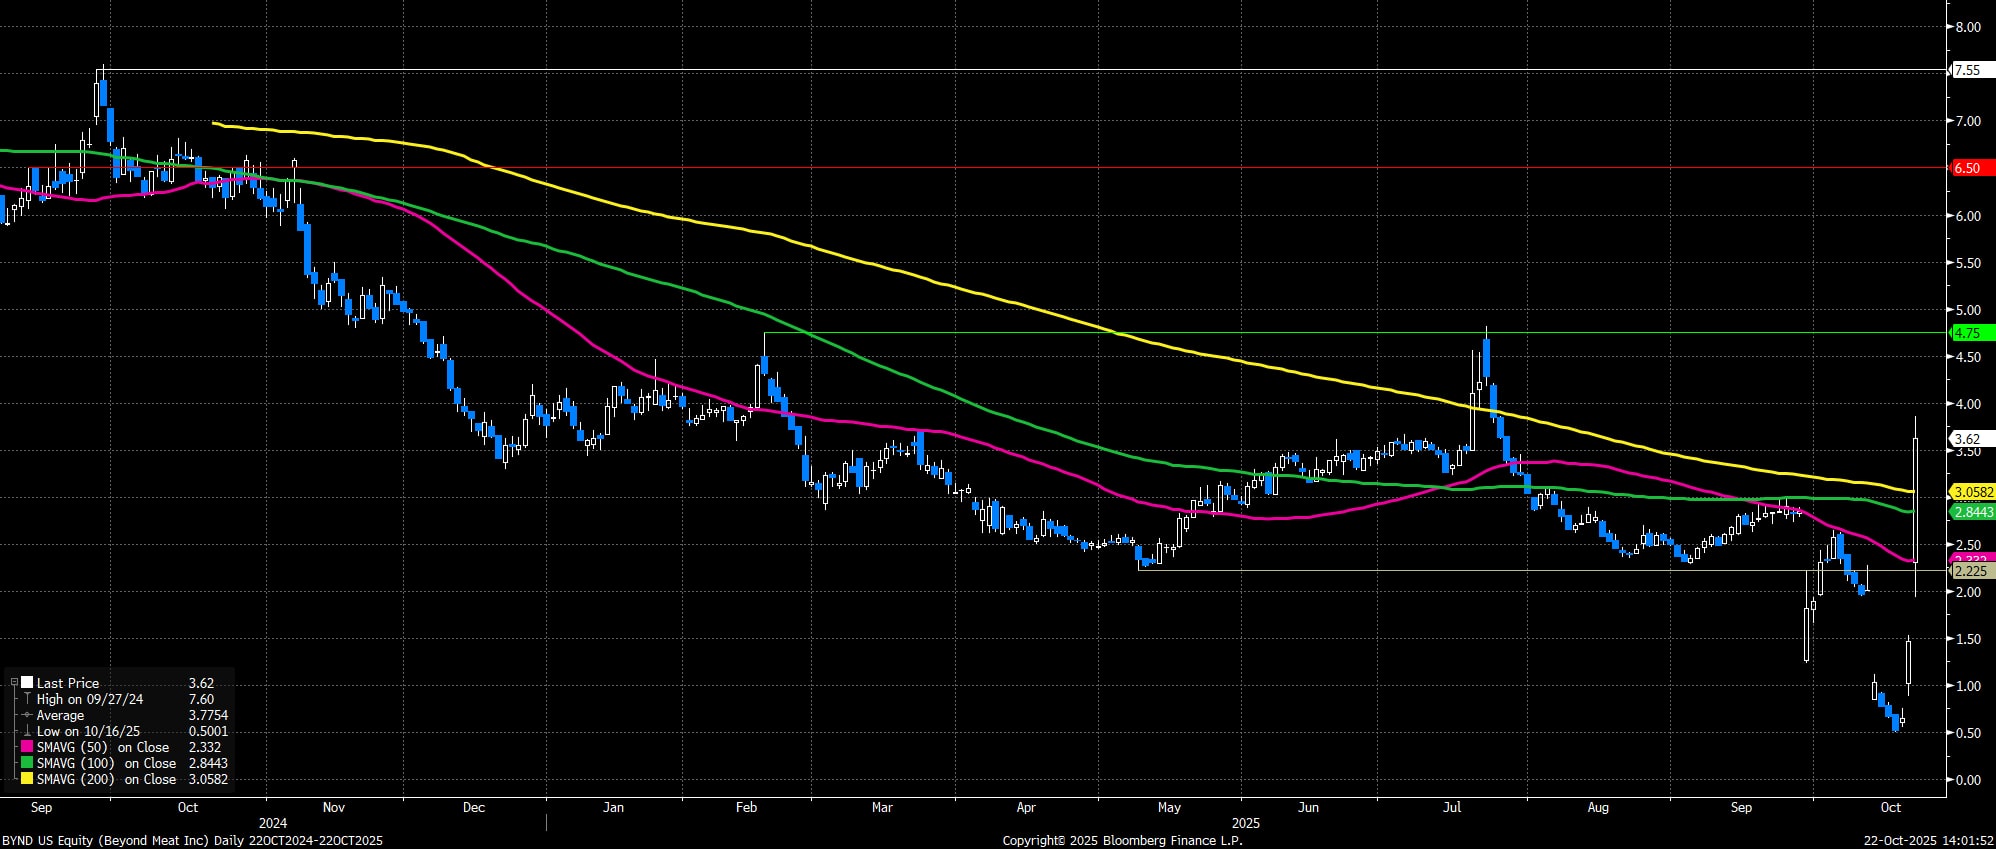This screenshot has width=1996, height=849.
Task: Click the magenta SMAVG (50) legend swatch
Action: click(27, 747)
